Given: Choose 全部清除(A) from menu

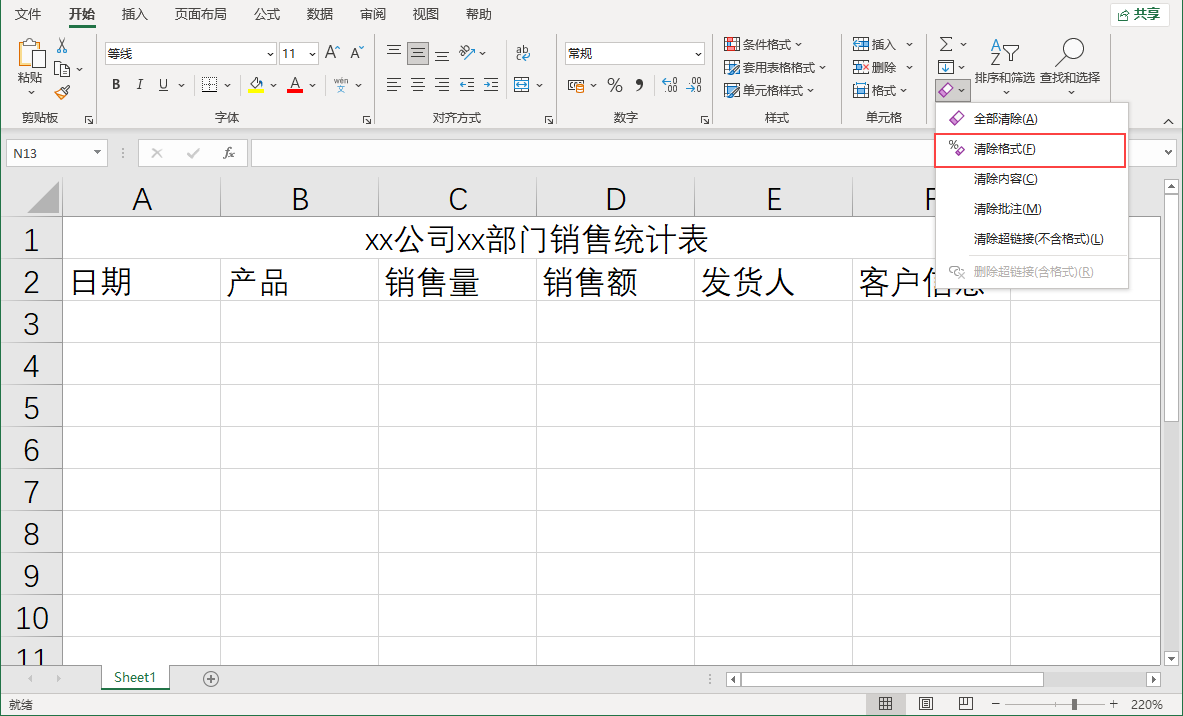Looking at the screenshot, I should coord(1031,118).
